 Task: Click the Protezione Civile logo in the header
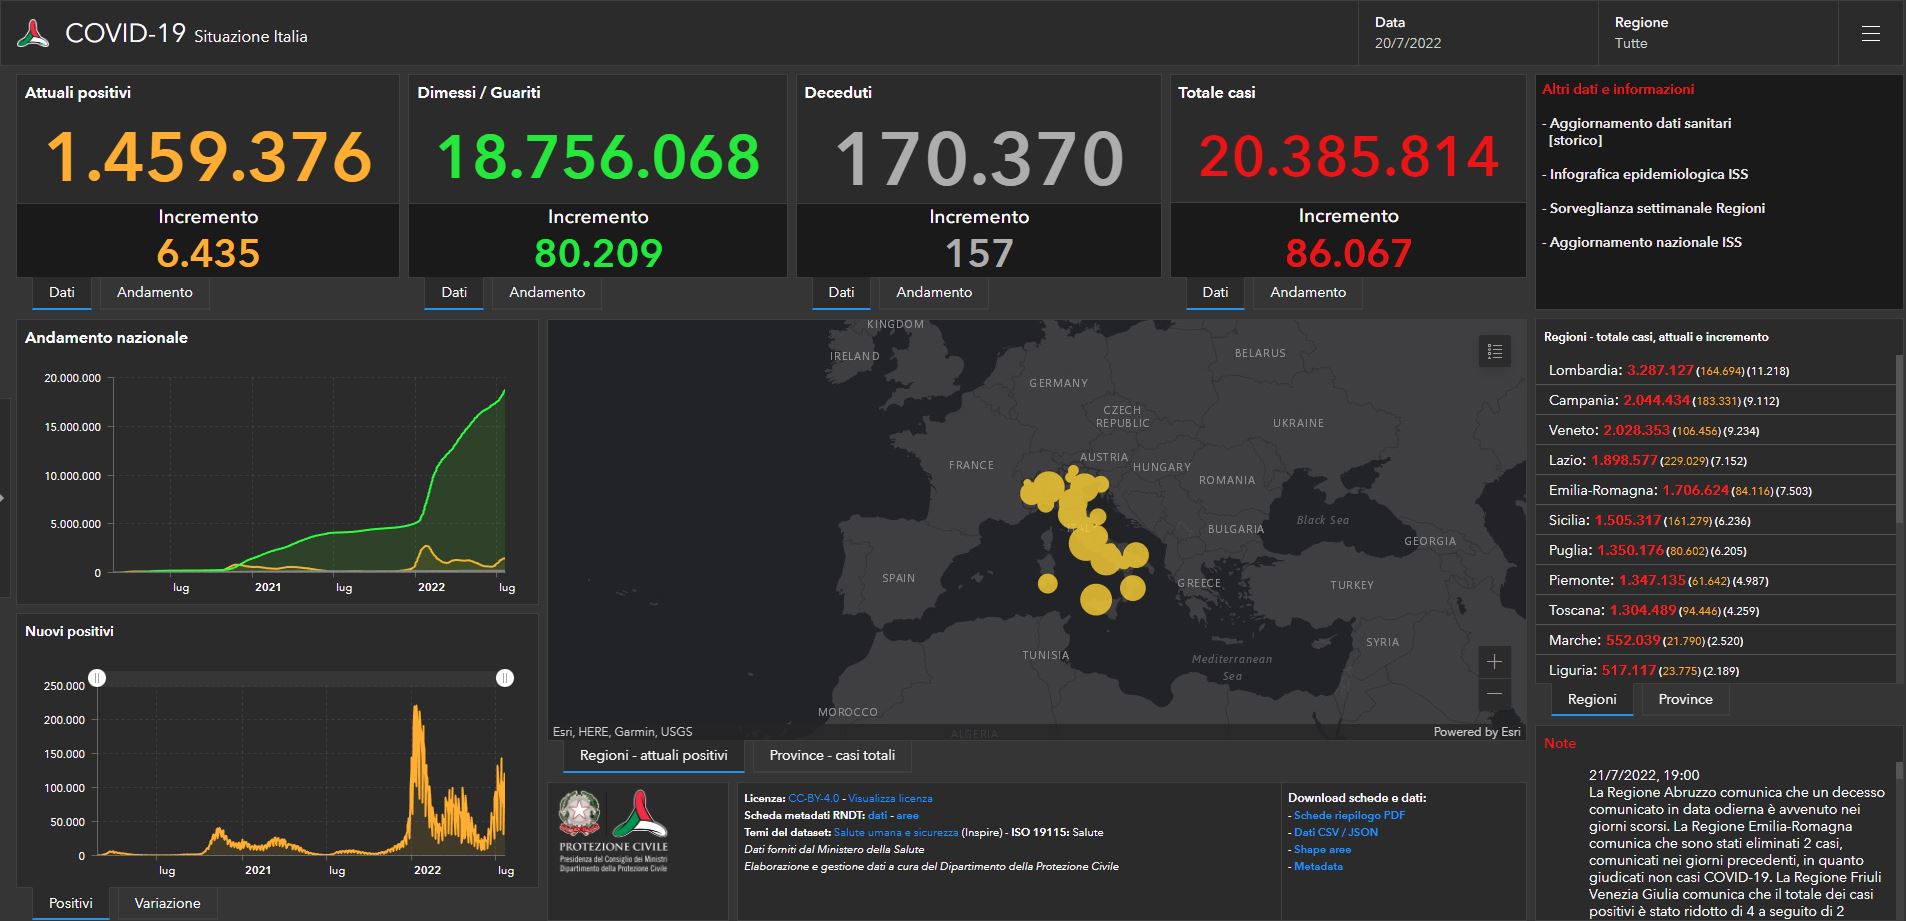click(x=33, y=34)
